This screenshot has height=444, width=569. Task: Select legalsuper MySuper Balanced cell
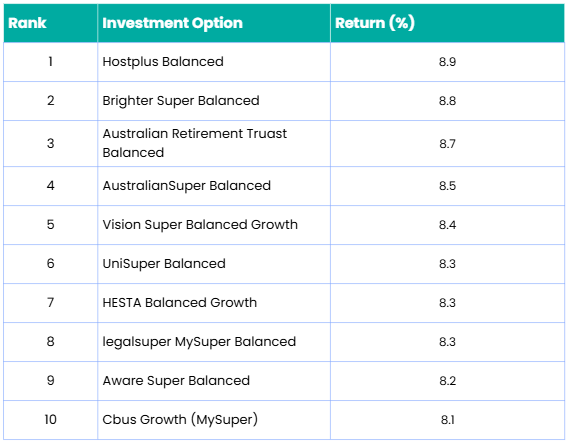(x=214, y=342)
